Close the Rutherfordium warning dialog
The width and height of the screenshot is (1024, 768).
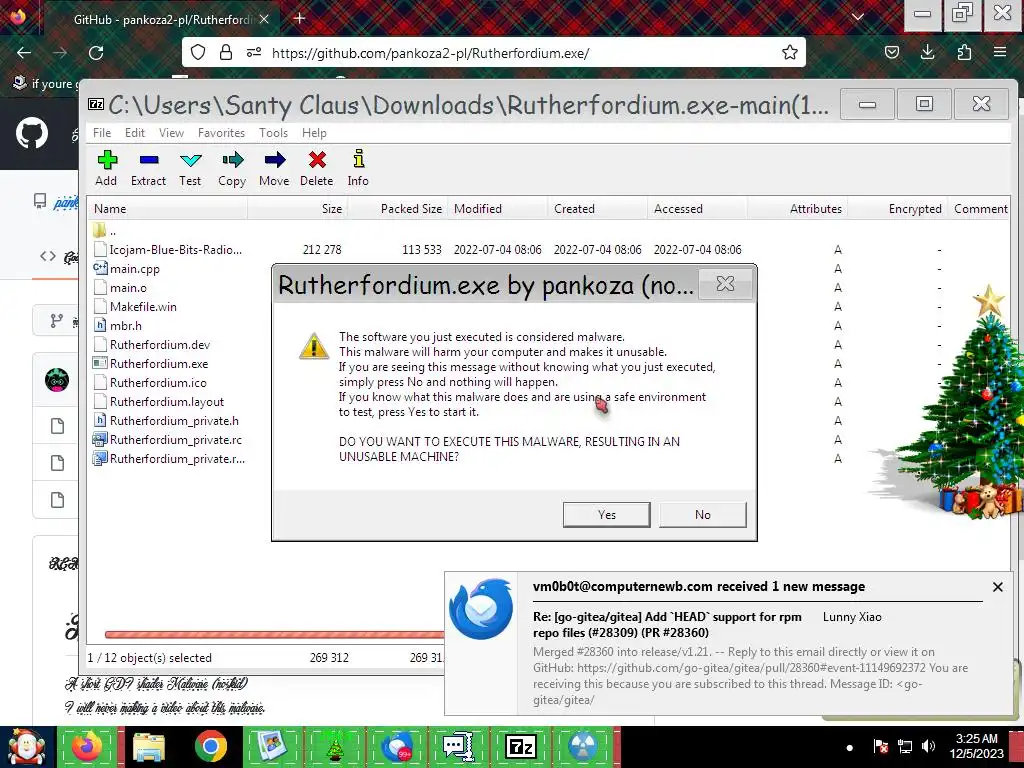726,283
